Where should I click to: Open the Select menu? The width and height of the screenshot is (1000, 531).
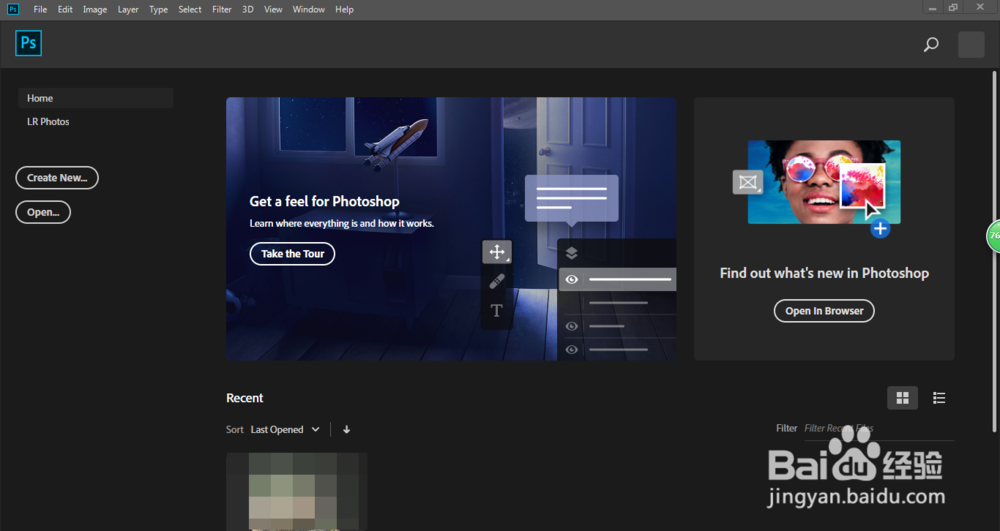tap(190, 10)
